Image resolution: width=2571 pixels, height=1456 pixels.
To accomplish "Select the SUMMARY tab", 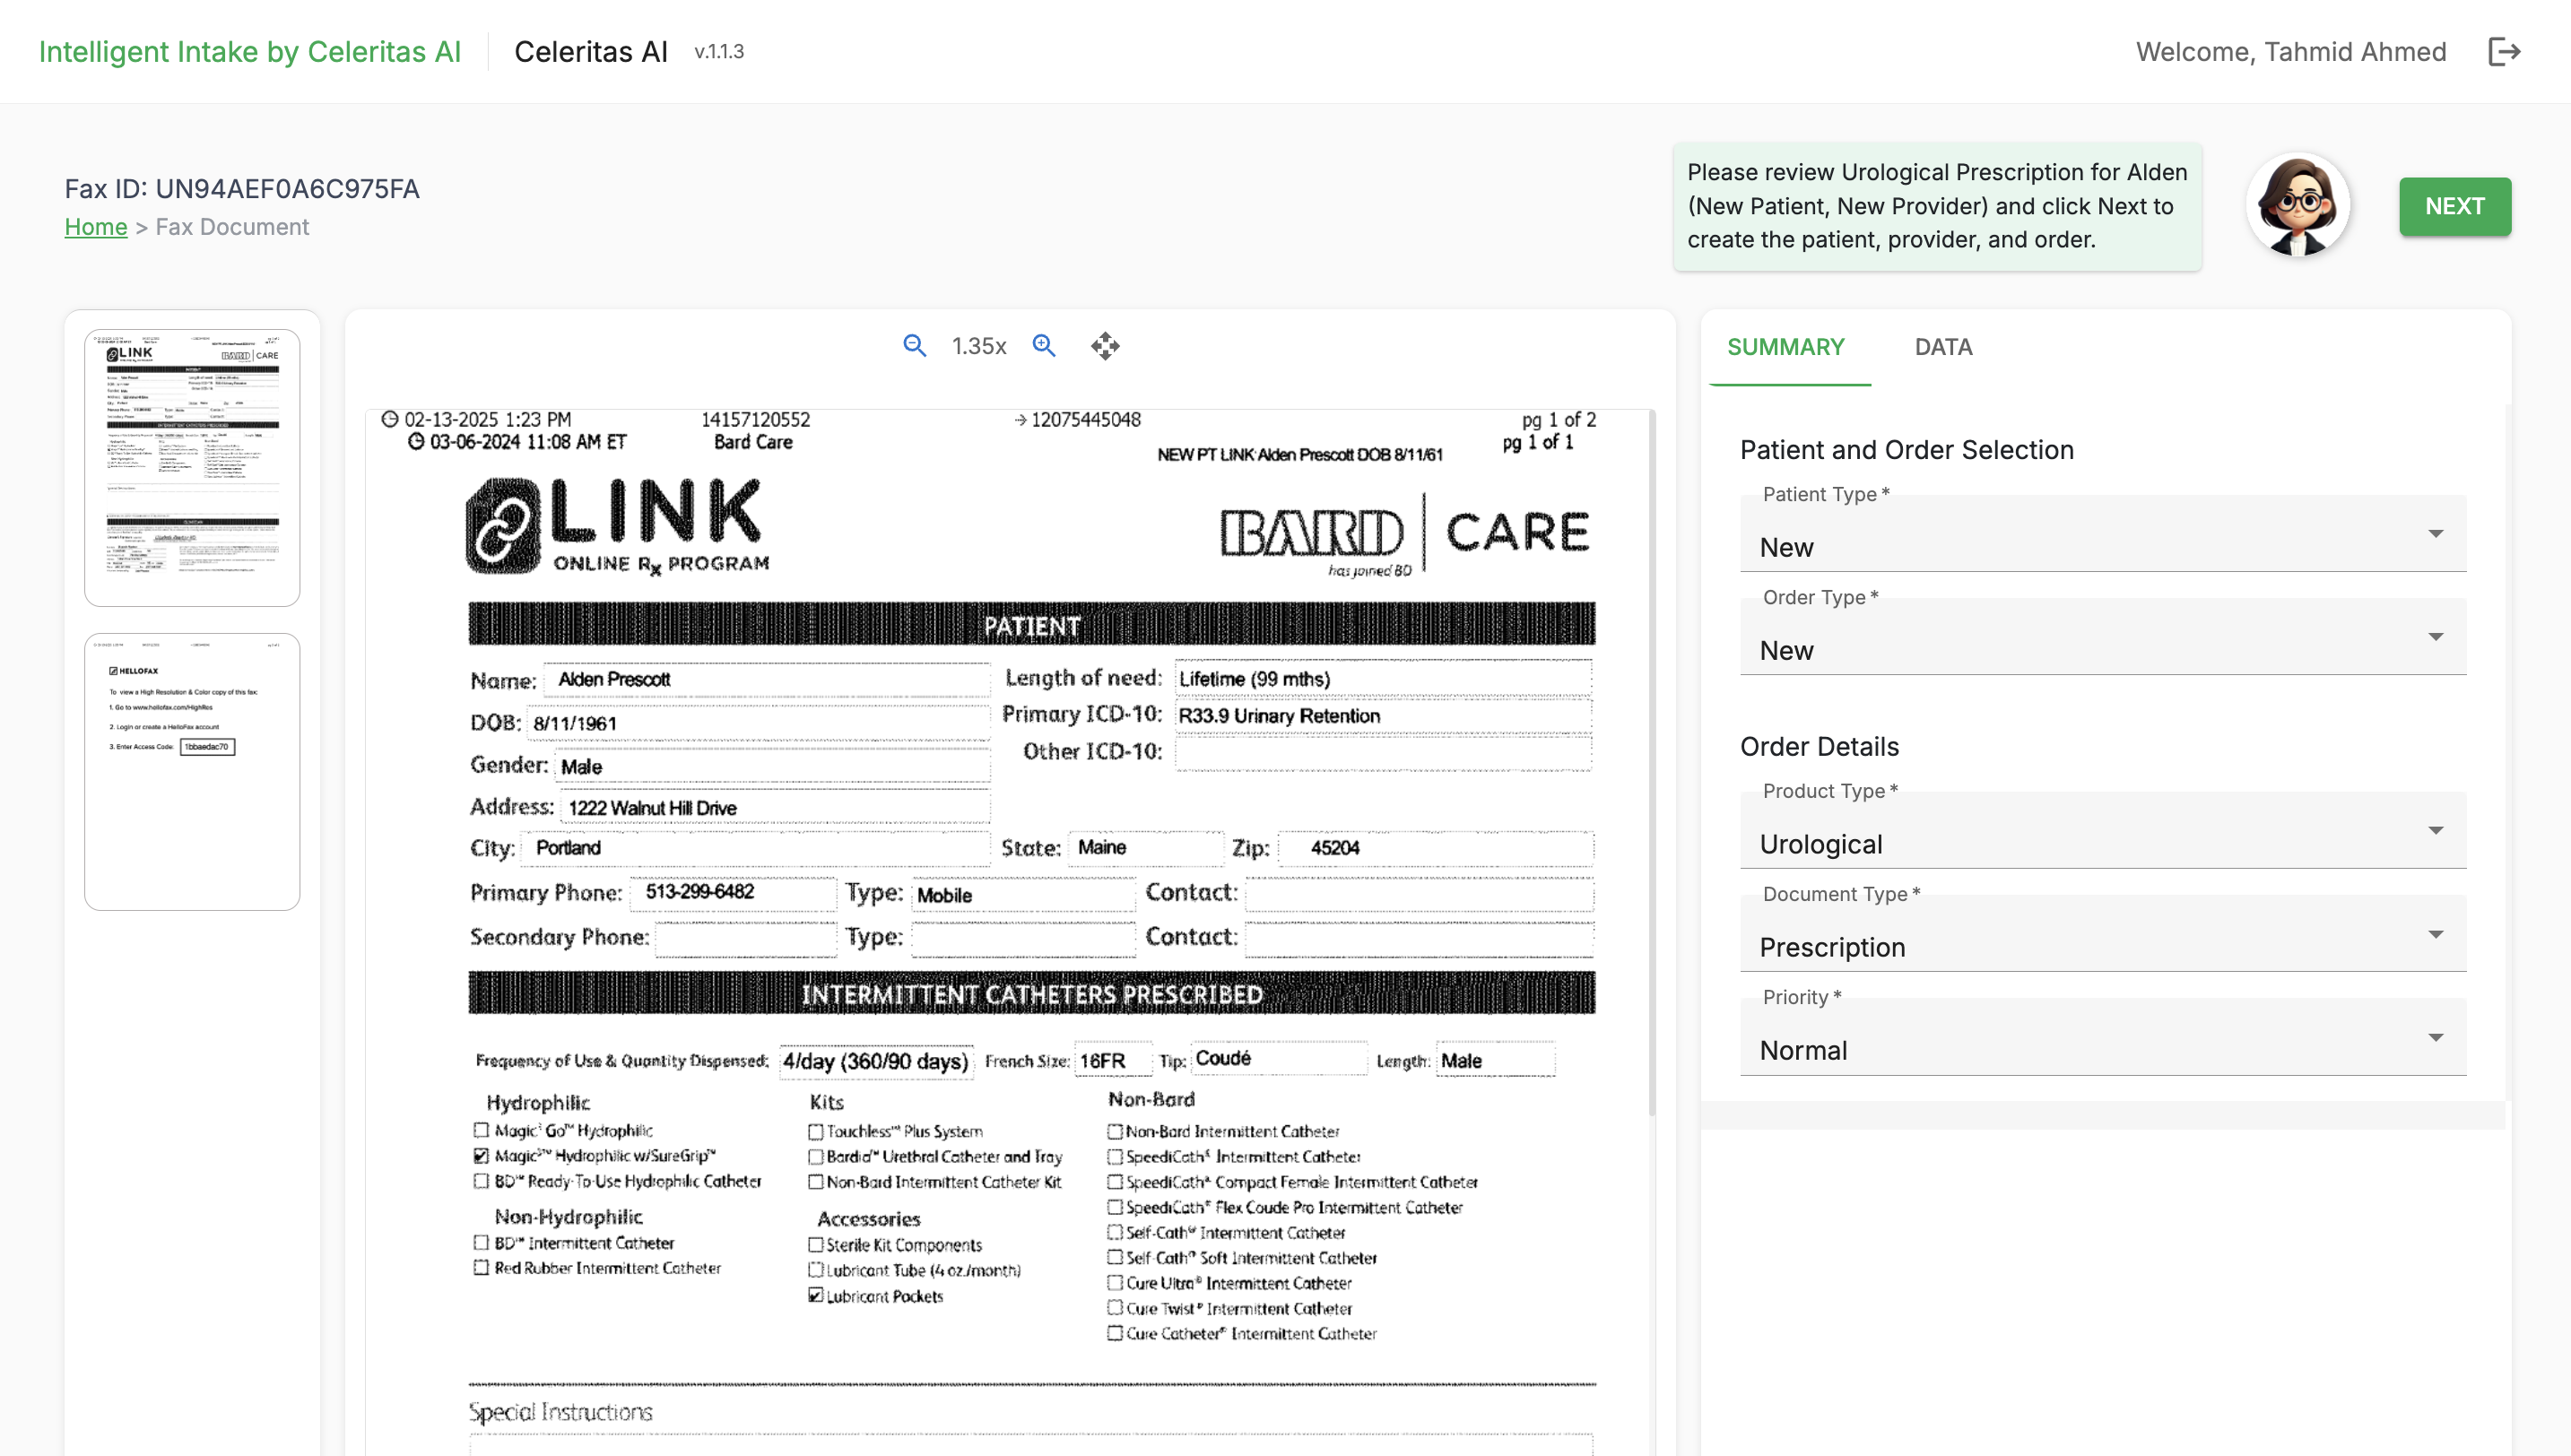I will (x=1785, y=347).
